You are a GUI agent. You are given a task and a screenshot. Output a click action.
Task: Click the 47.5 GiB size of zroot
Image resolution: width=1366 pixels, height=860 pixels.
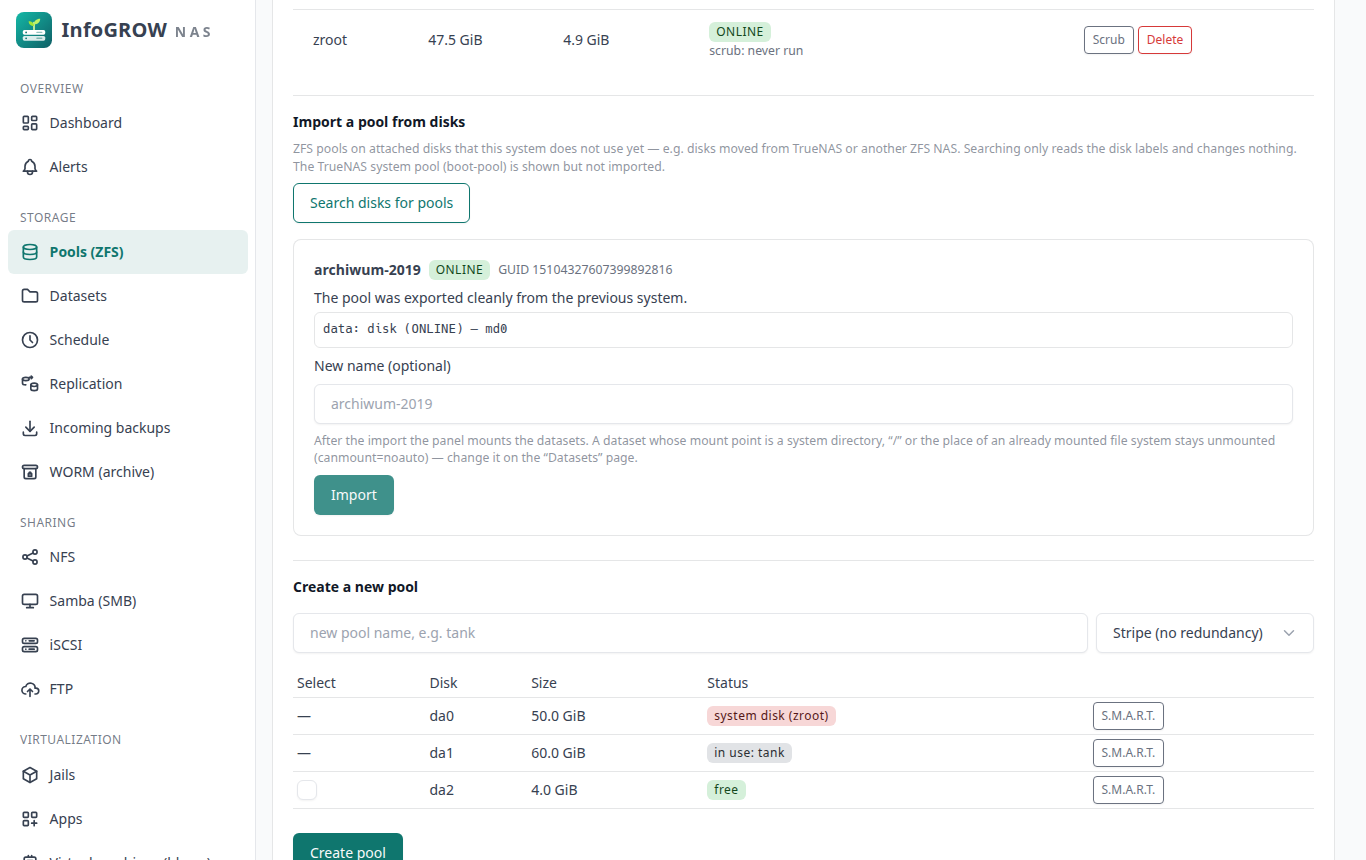point(456,40)
